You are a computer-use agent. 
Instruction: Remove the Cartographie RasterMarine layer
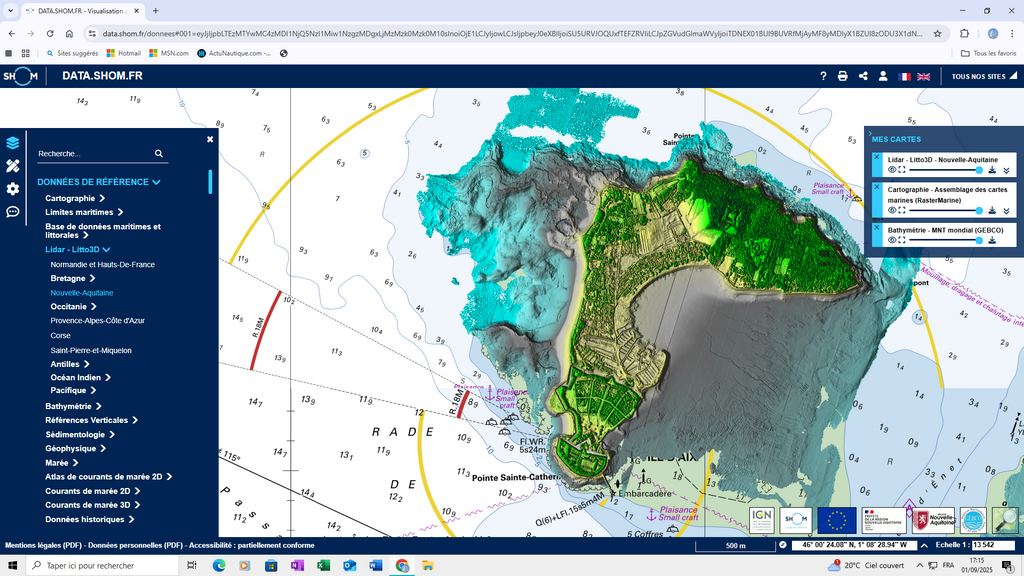coord(876,187)
